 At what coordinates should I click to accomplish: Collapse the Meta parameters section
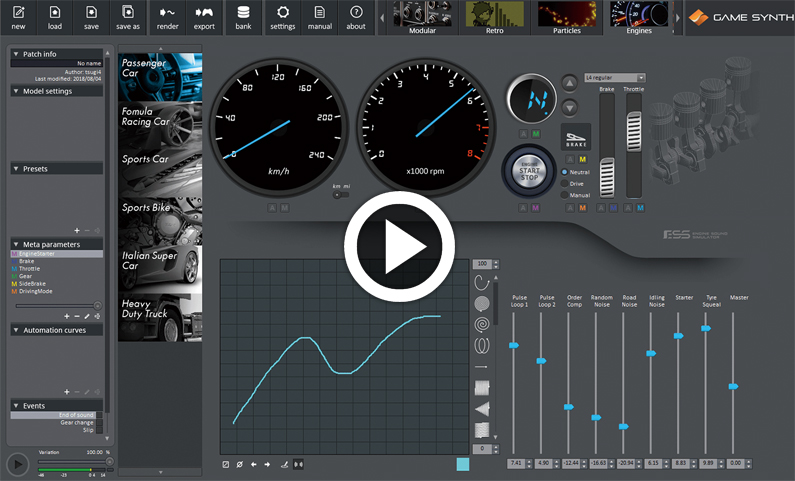click(16, 244)
